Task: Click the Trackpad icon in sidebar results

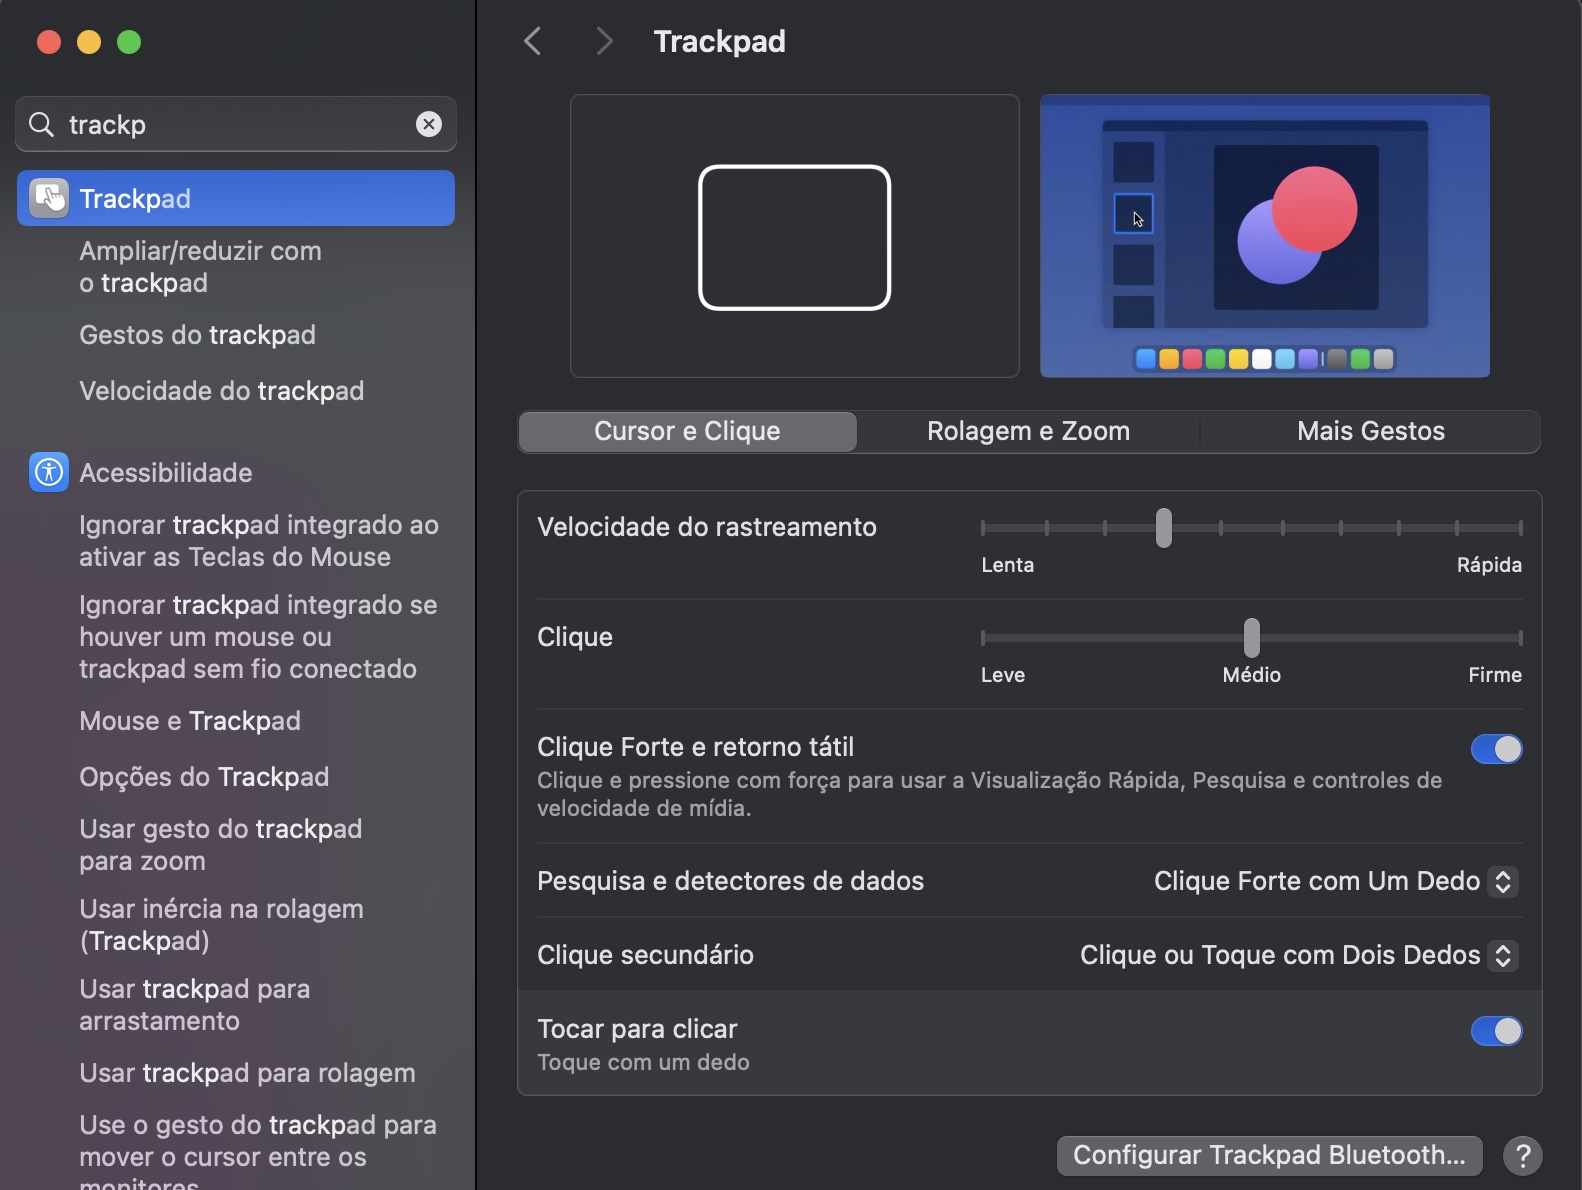Action: click(x=49, y=198)
